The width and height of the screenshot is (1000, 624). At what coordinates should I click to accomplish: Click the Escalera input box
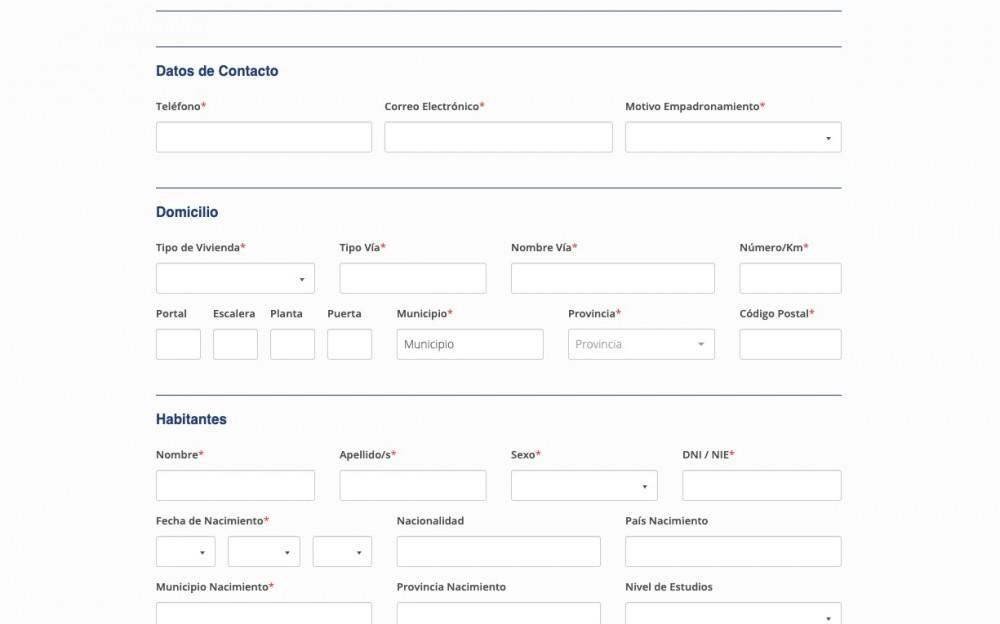(x=235, y=344)
